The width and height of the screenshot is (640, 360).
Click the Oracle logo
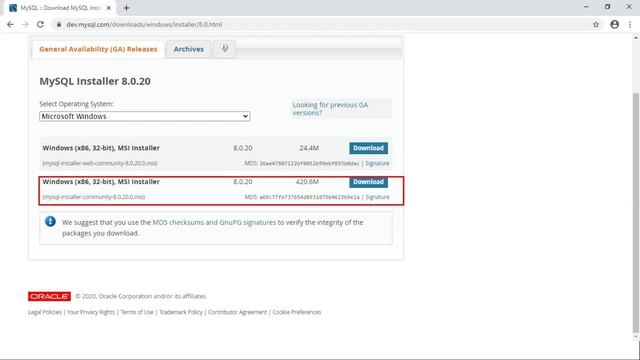click(49, 296)
